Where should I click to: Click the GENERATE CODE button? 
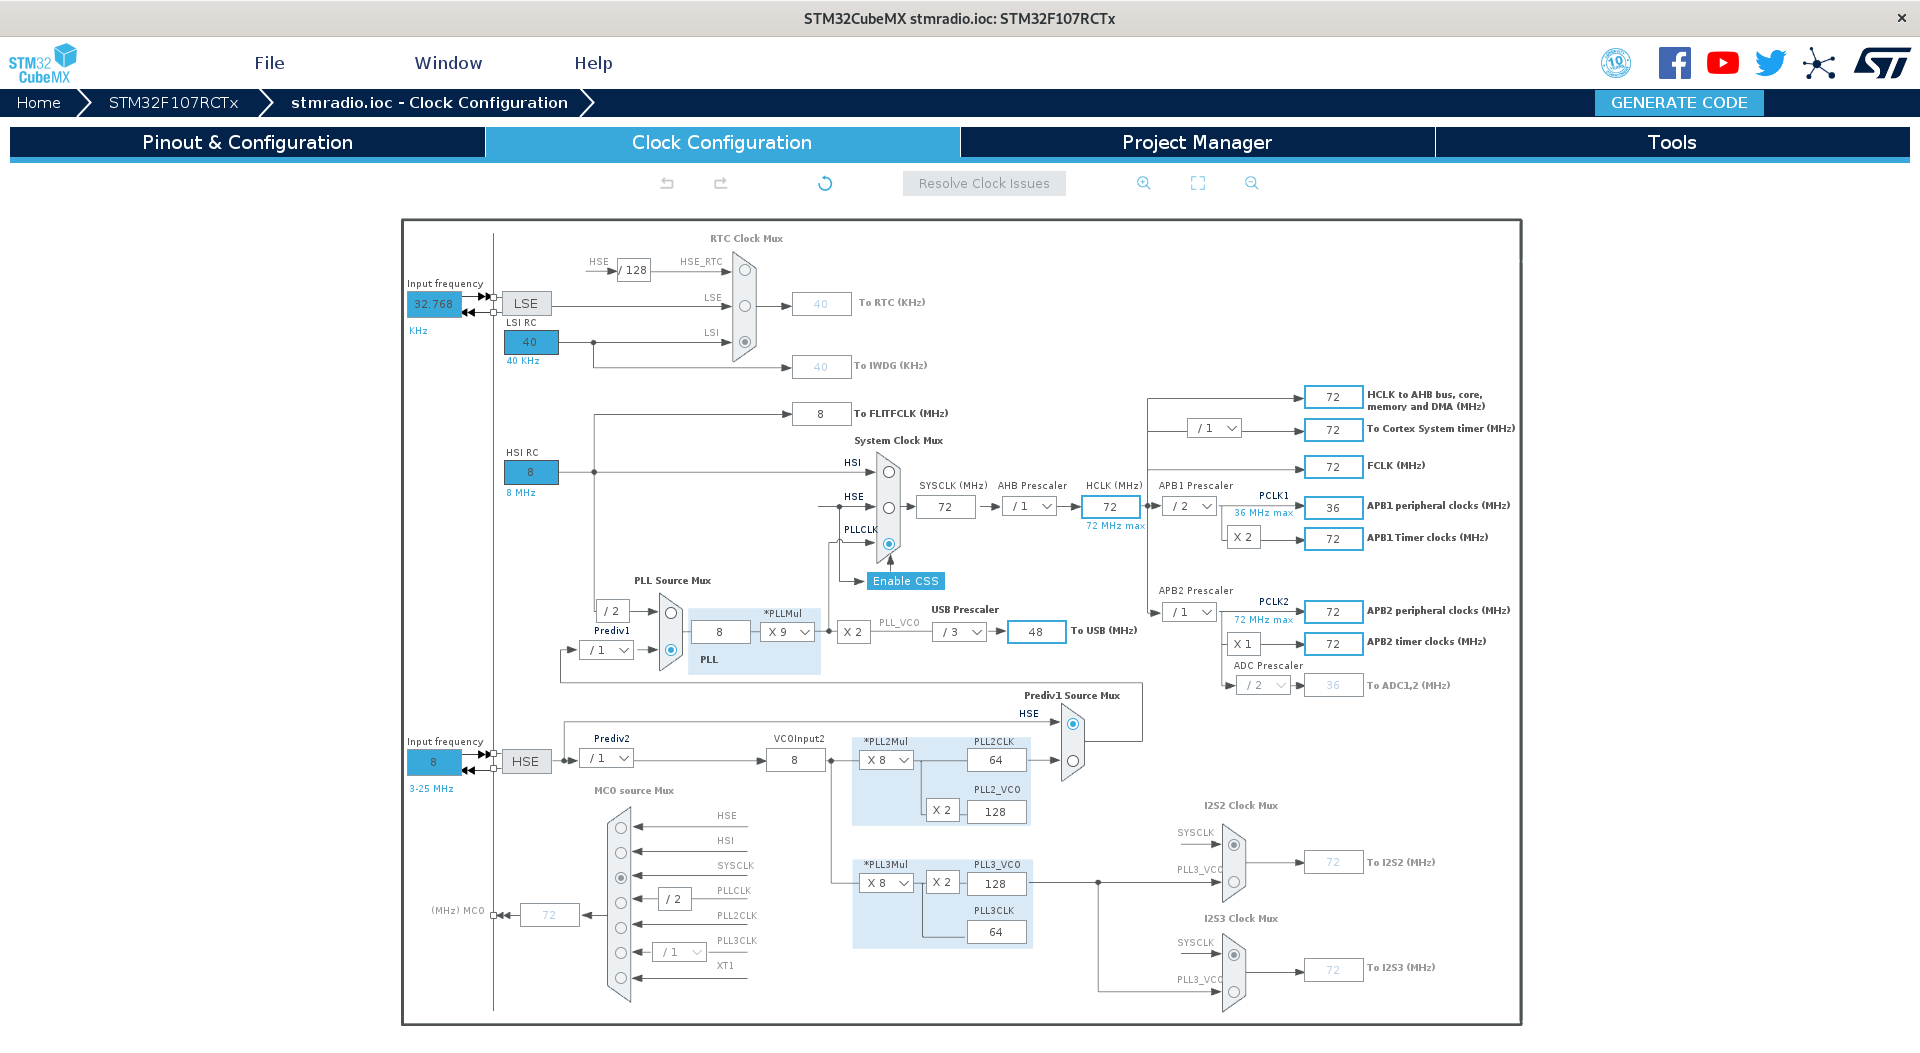pos(1679,103)
